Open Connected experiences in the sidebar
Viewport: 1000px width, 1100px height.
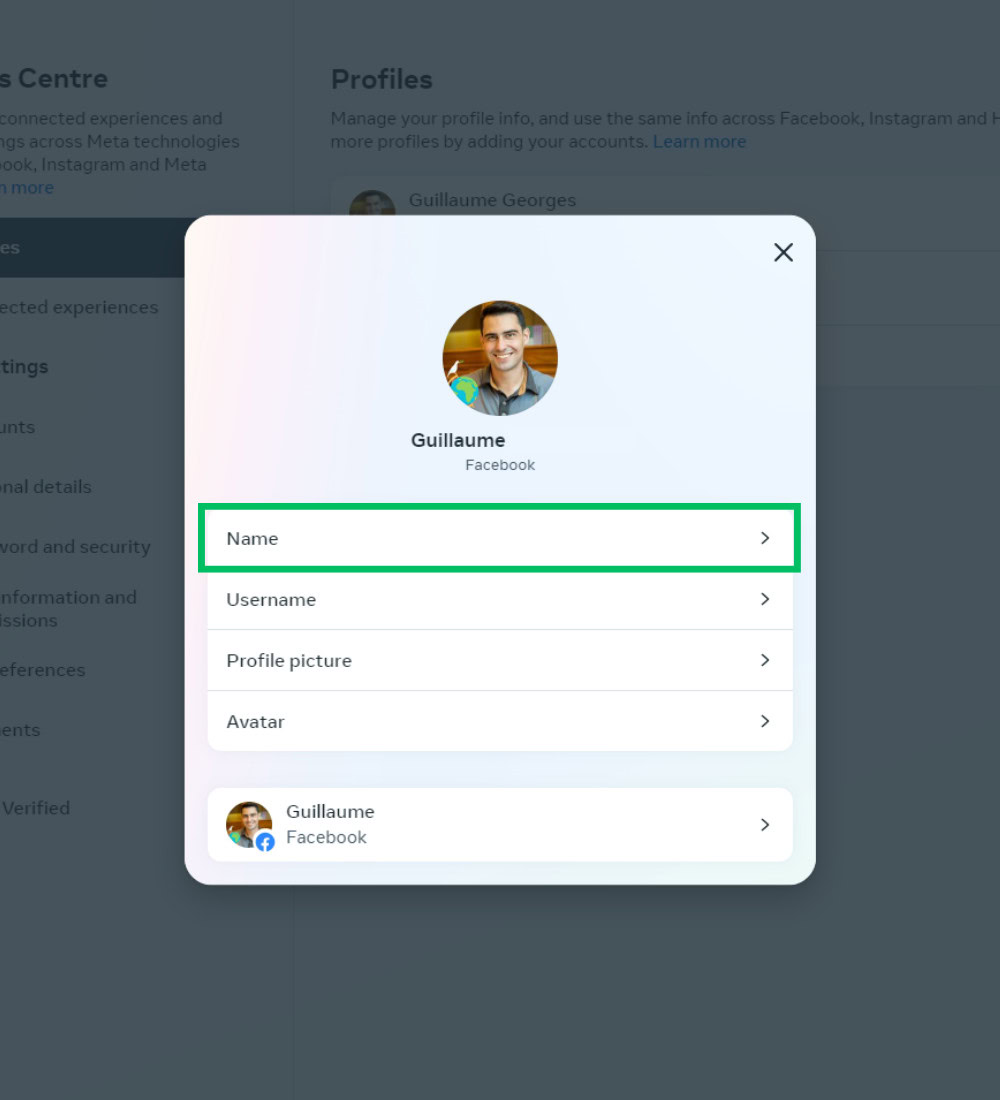80,307
